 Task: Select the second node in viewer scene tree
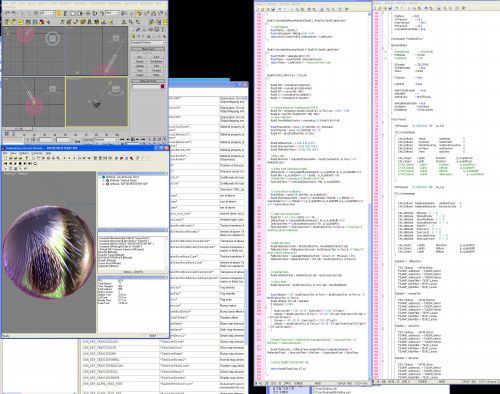121,180
